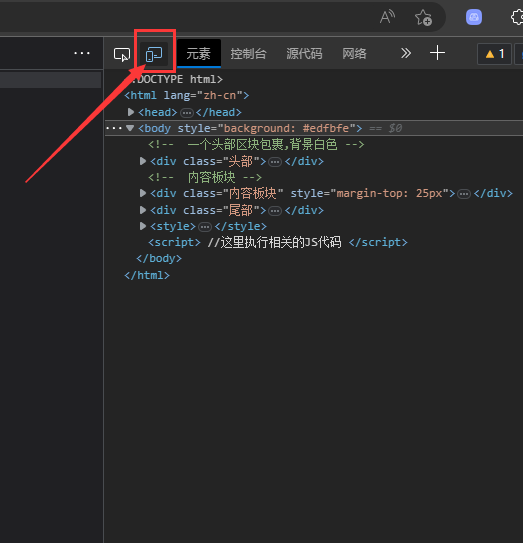The image size is (523, 543).
Task: Show more DevTools tabs chevron
Action: [x=406, y=53]
